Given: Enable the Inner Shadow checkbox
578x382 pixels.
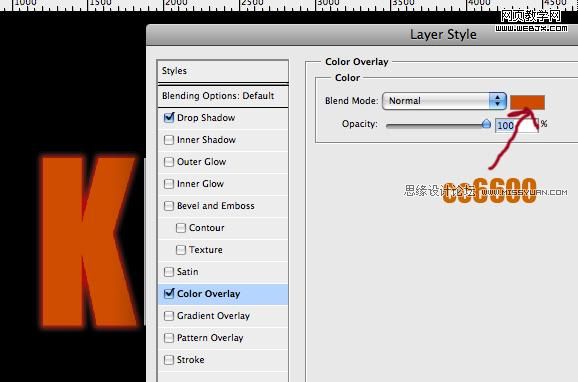Looking at the screenshot, I should point(169,140).
